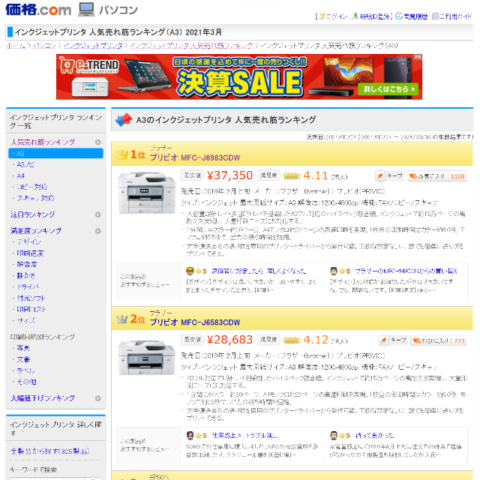This screenshot has width=480, height=480.
Task: Click 満足度 label beside 4.11 rating
Action: tap(269, 175)
